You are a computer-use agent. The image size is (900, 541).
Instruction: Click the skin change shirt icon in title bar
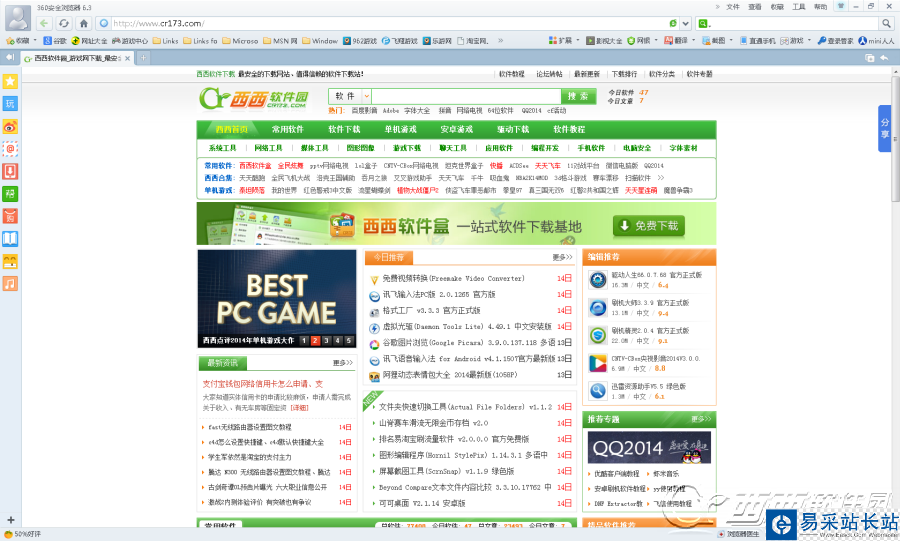tap(841, 6)
